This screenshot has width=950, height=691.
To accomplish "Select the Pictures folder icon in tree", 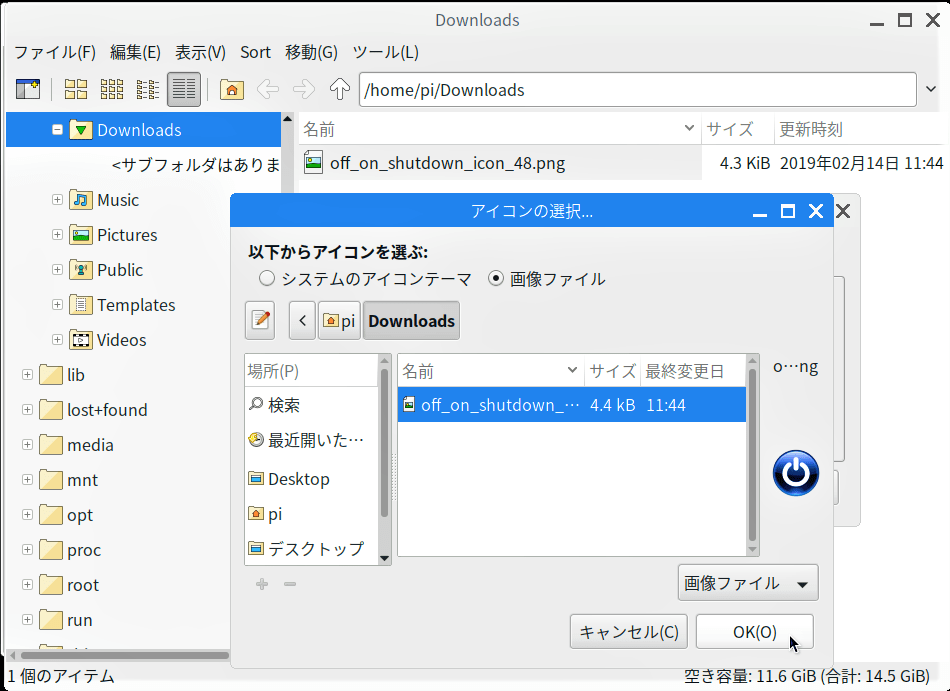I will [x=81, y=235].
